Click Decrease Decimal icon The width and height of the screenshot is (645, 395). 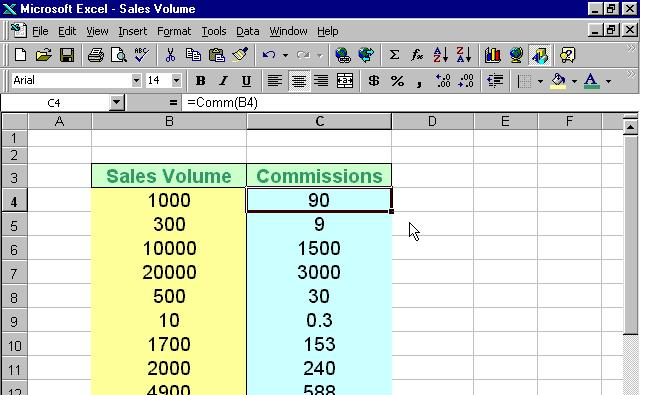coord(466,81)
